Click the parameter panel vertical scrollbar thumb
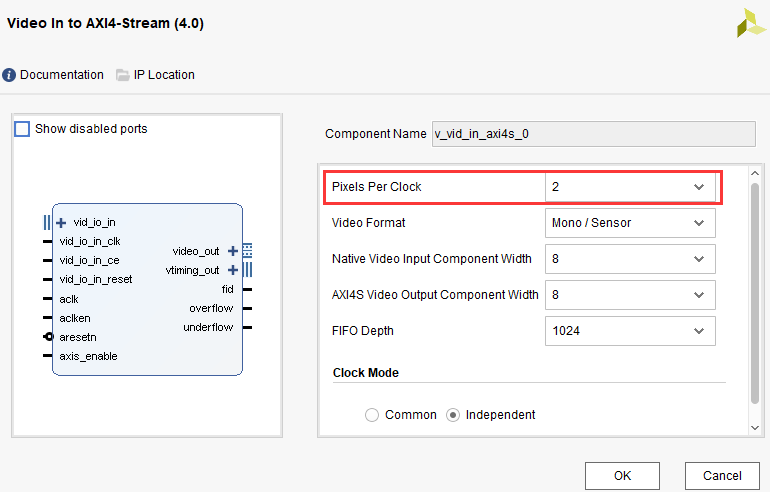The width and height of the screenshot is (770, 492). click(x=755, y=290)
